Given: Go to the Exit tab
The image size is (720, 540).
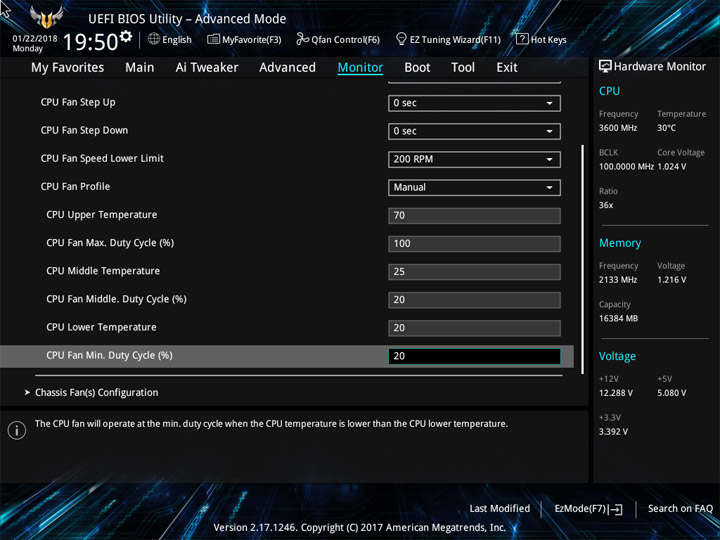Looking at the screenshot, I should (506, 68).
